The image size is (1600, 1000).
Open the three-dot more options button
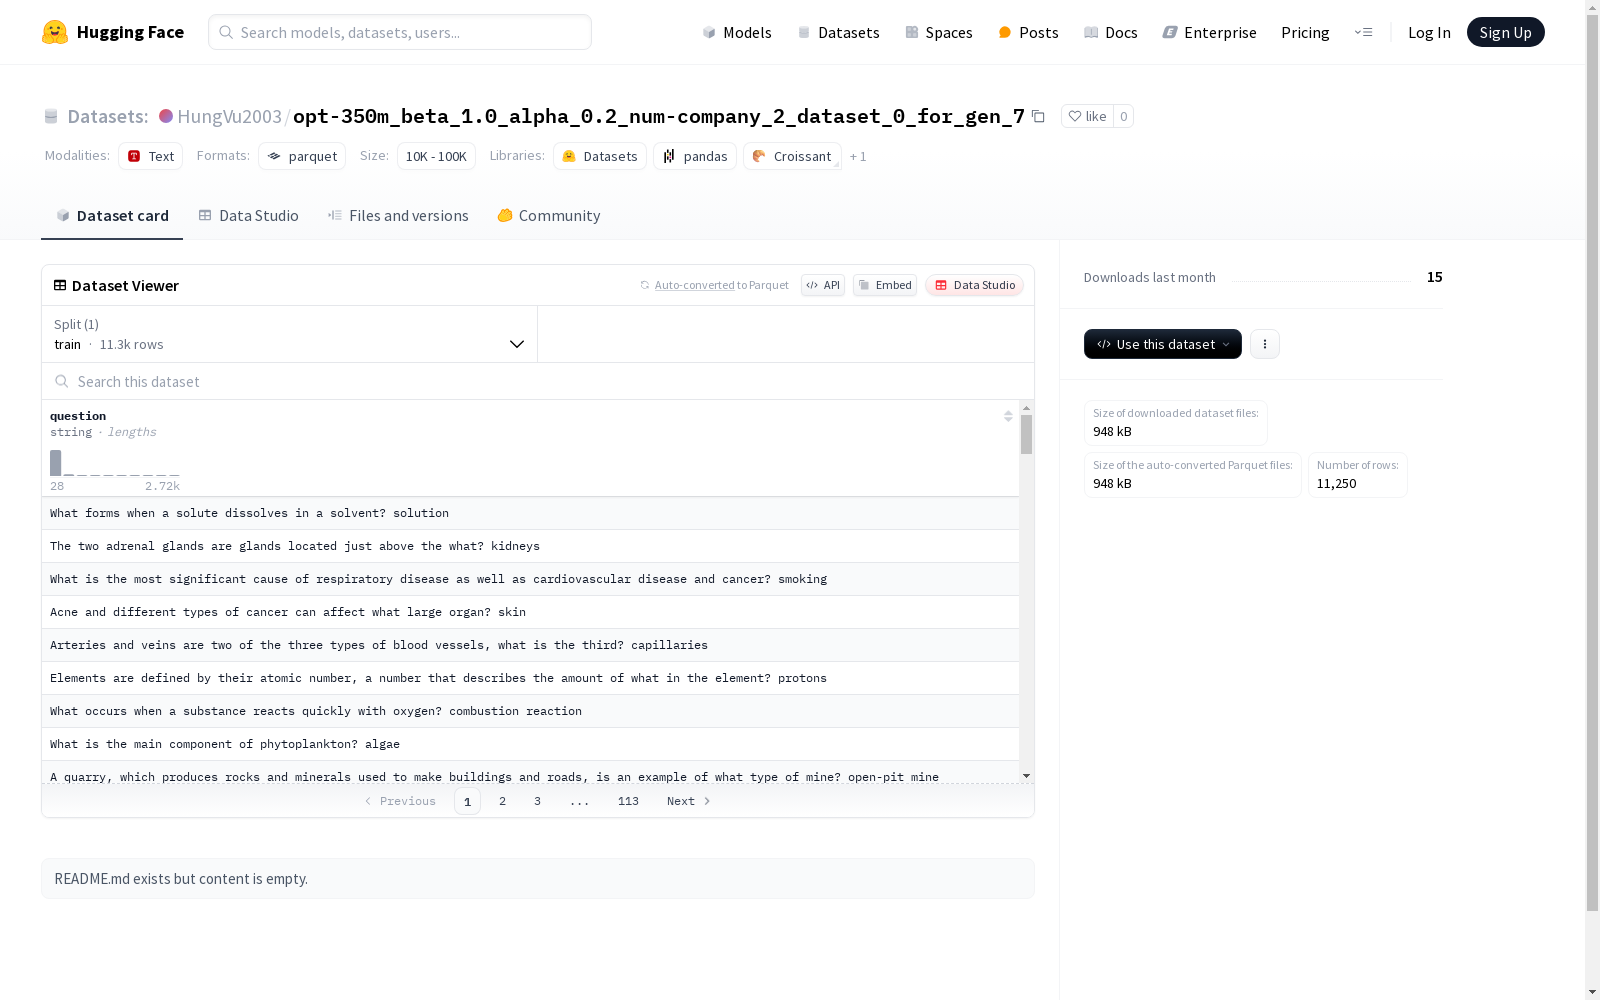point(1264,344)
